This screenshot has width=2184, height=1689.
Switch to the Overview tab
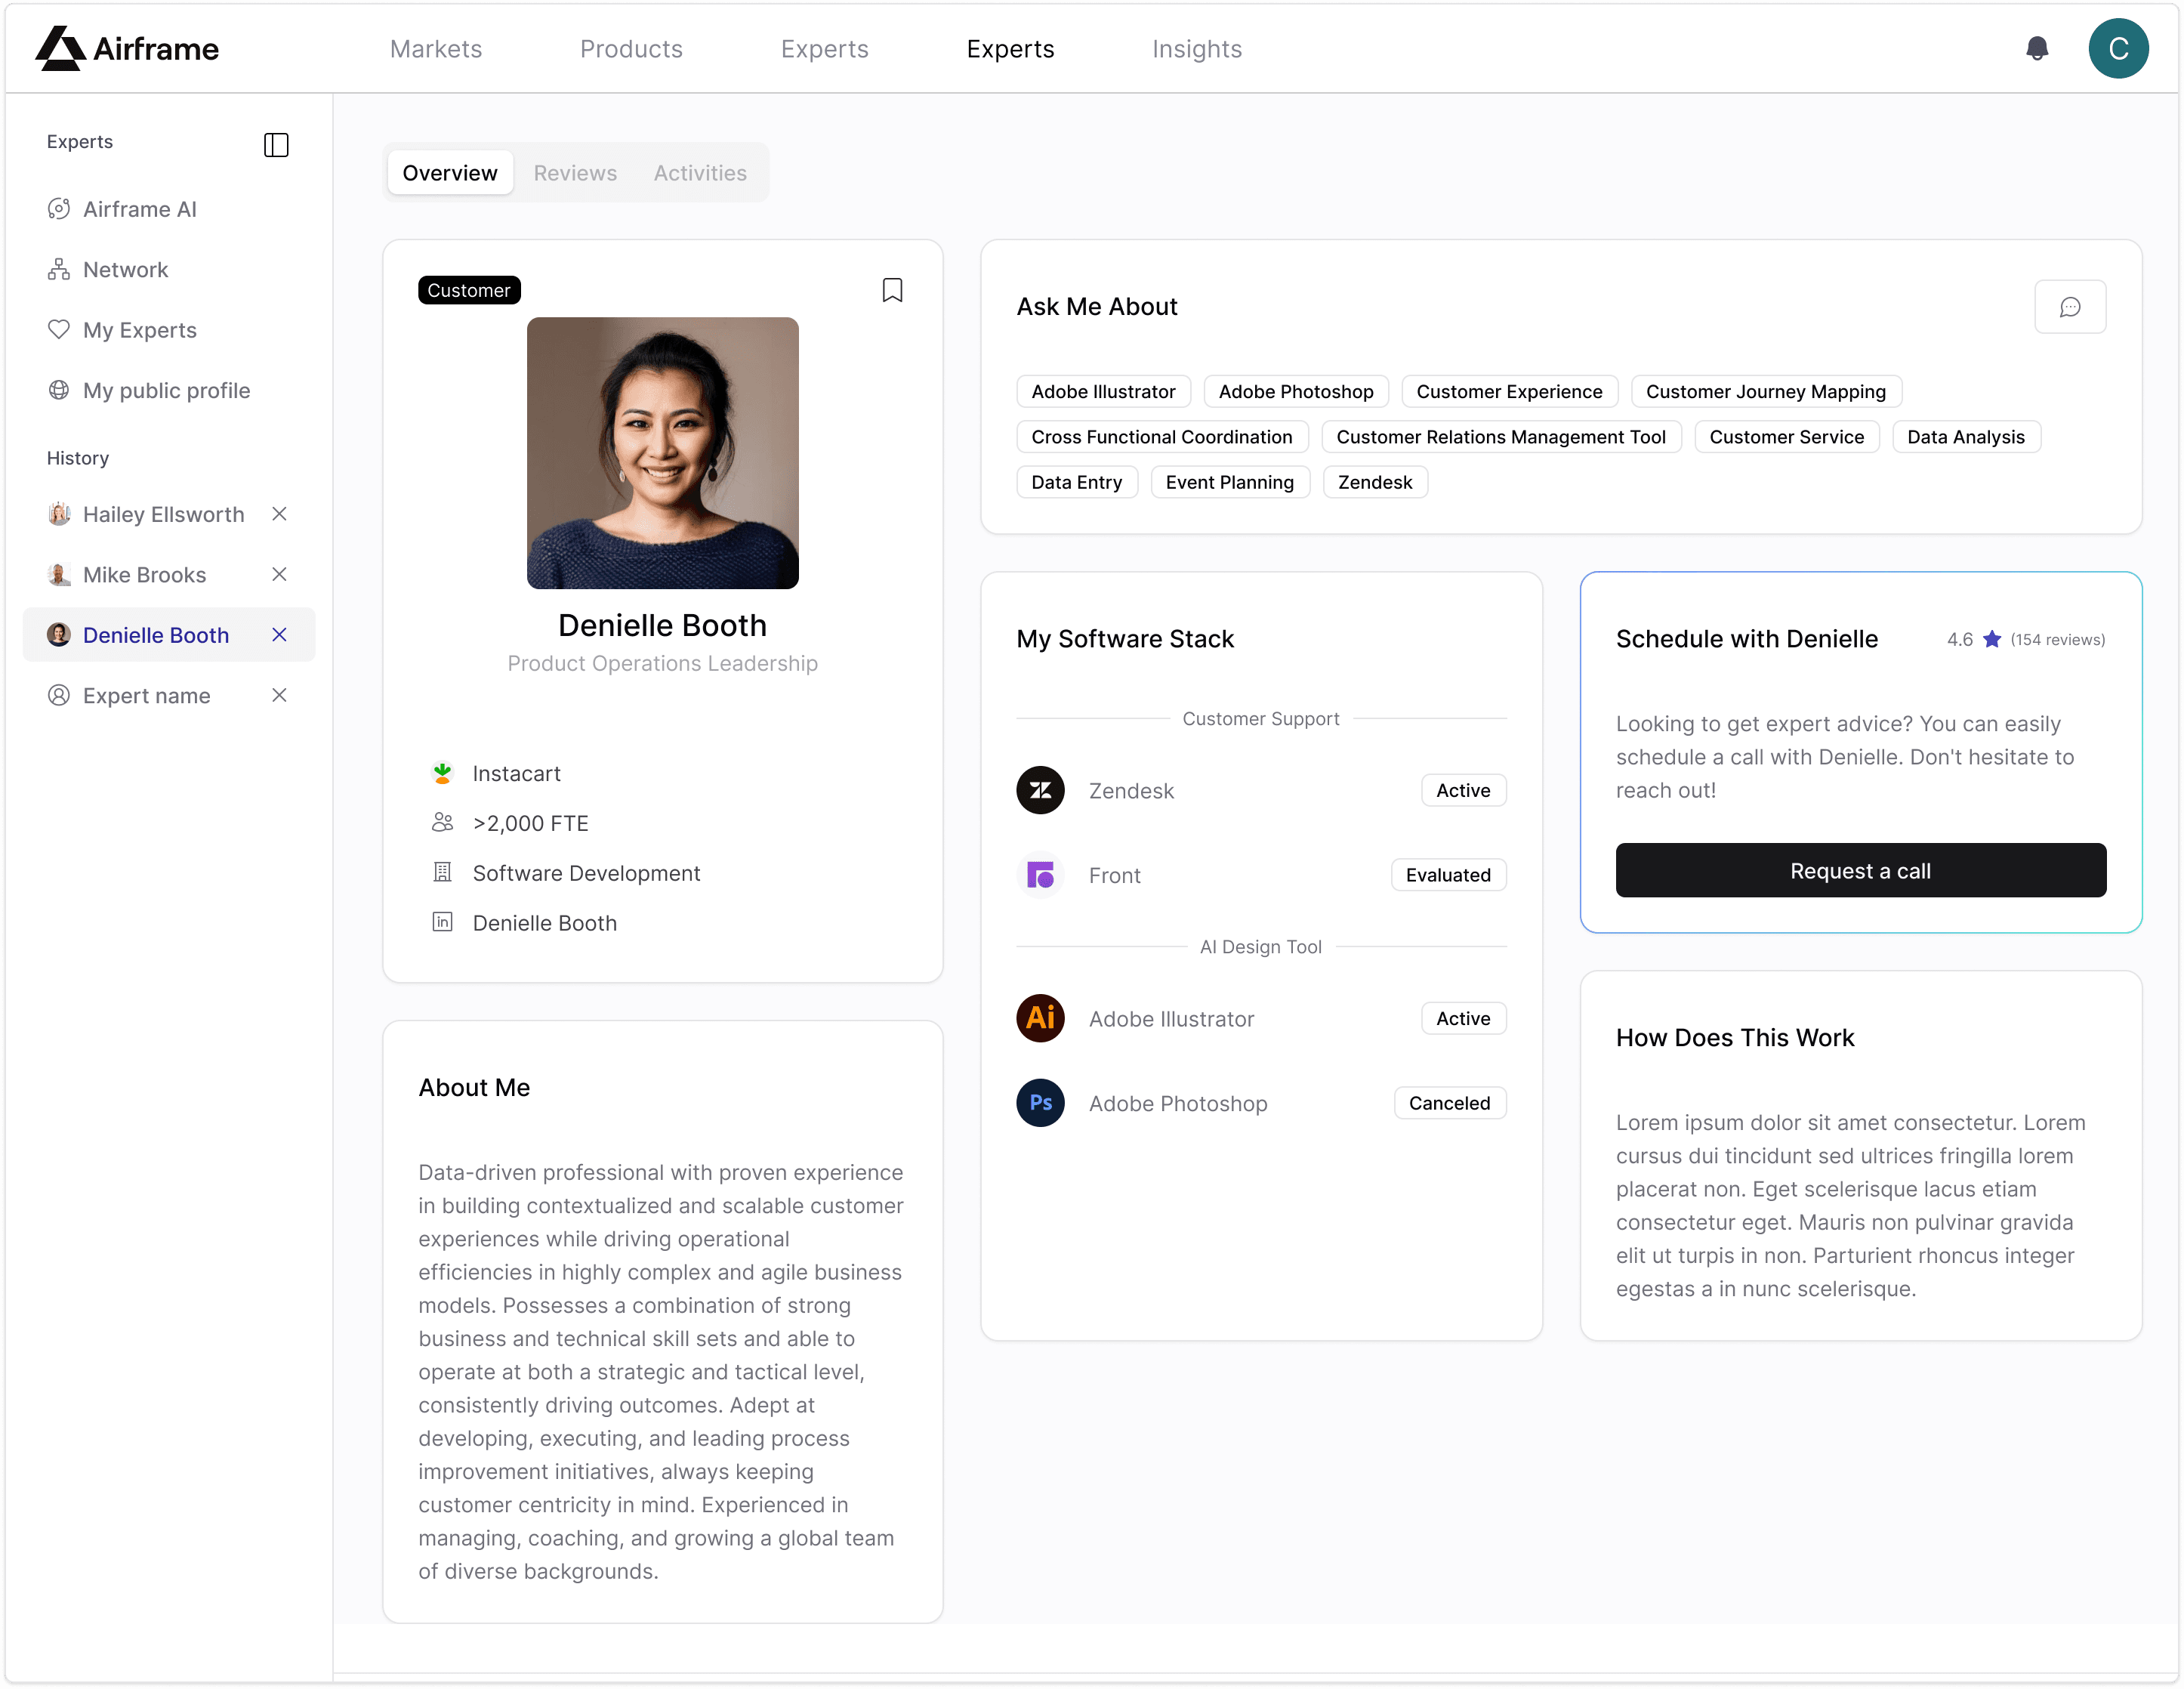point(450,173)
